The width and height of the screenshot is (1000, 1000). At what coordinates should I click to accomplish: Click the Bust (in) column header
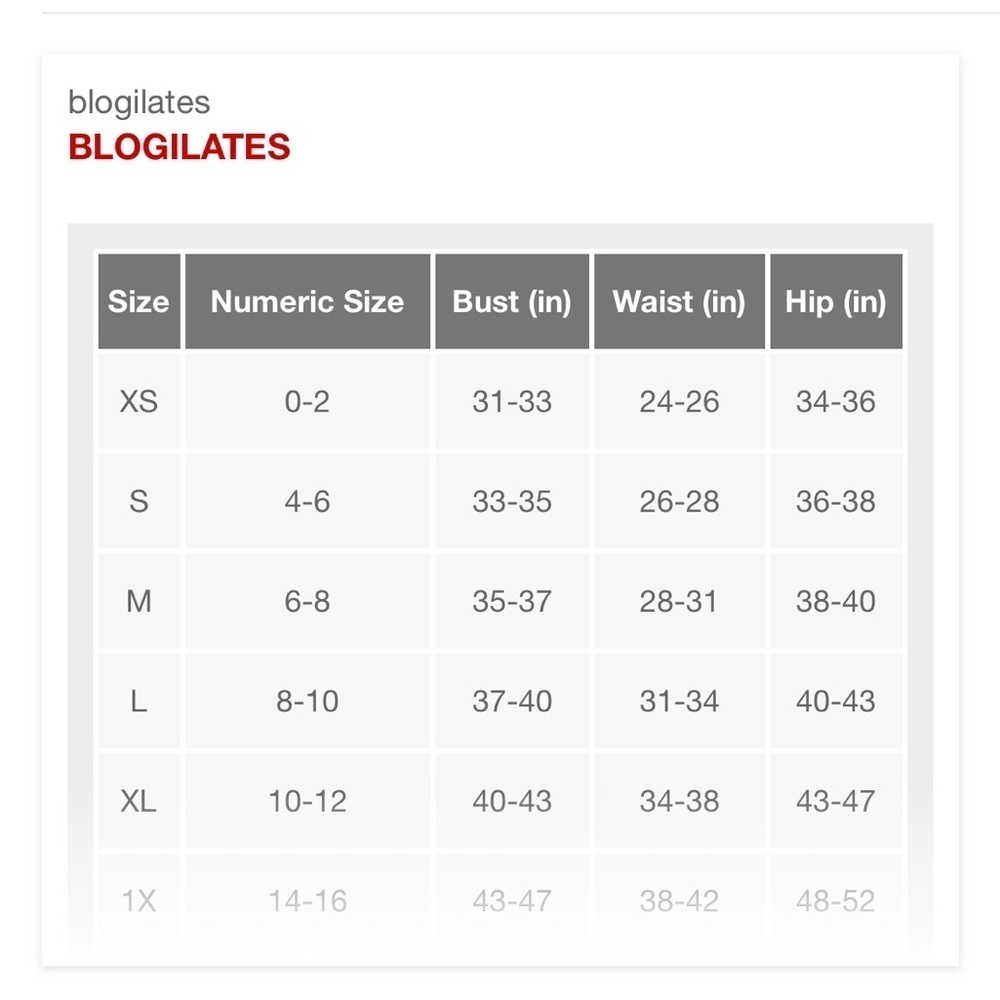click(x=512, y=301)
